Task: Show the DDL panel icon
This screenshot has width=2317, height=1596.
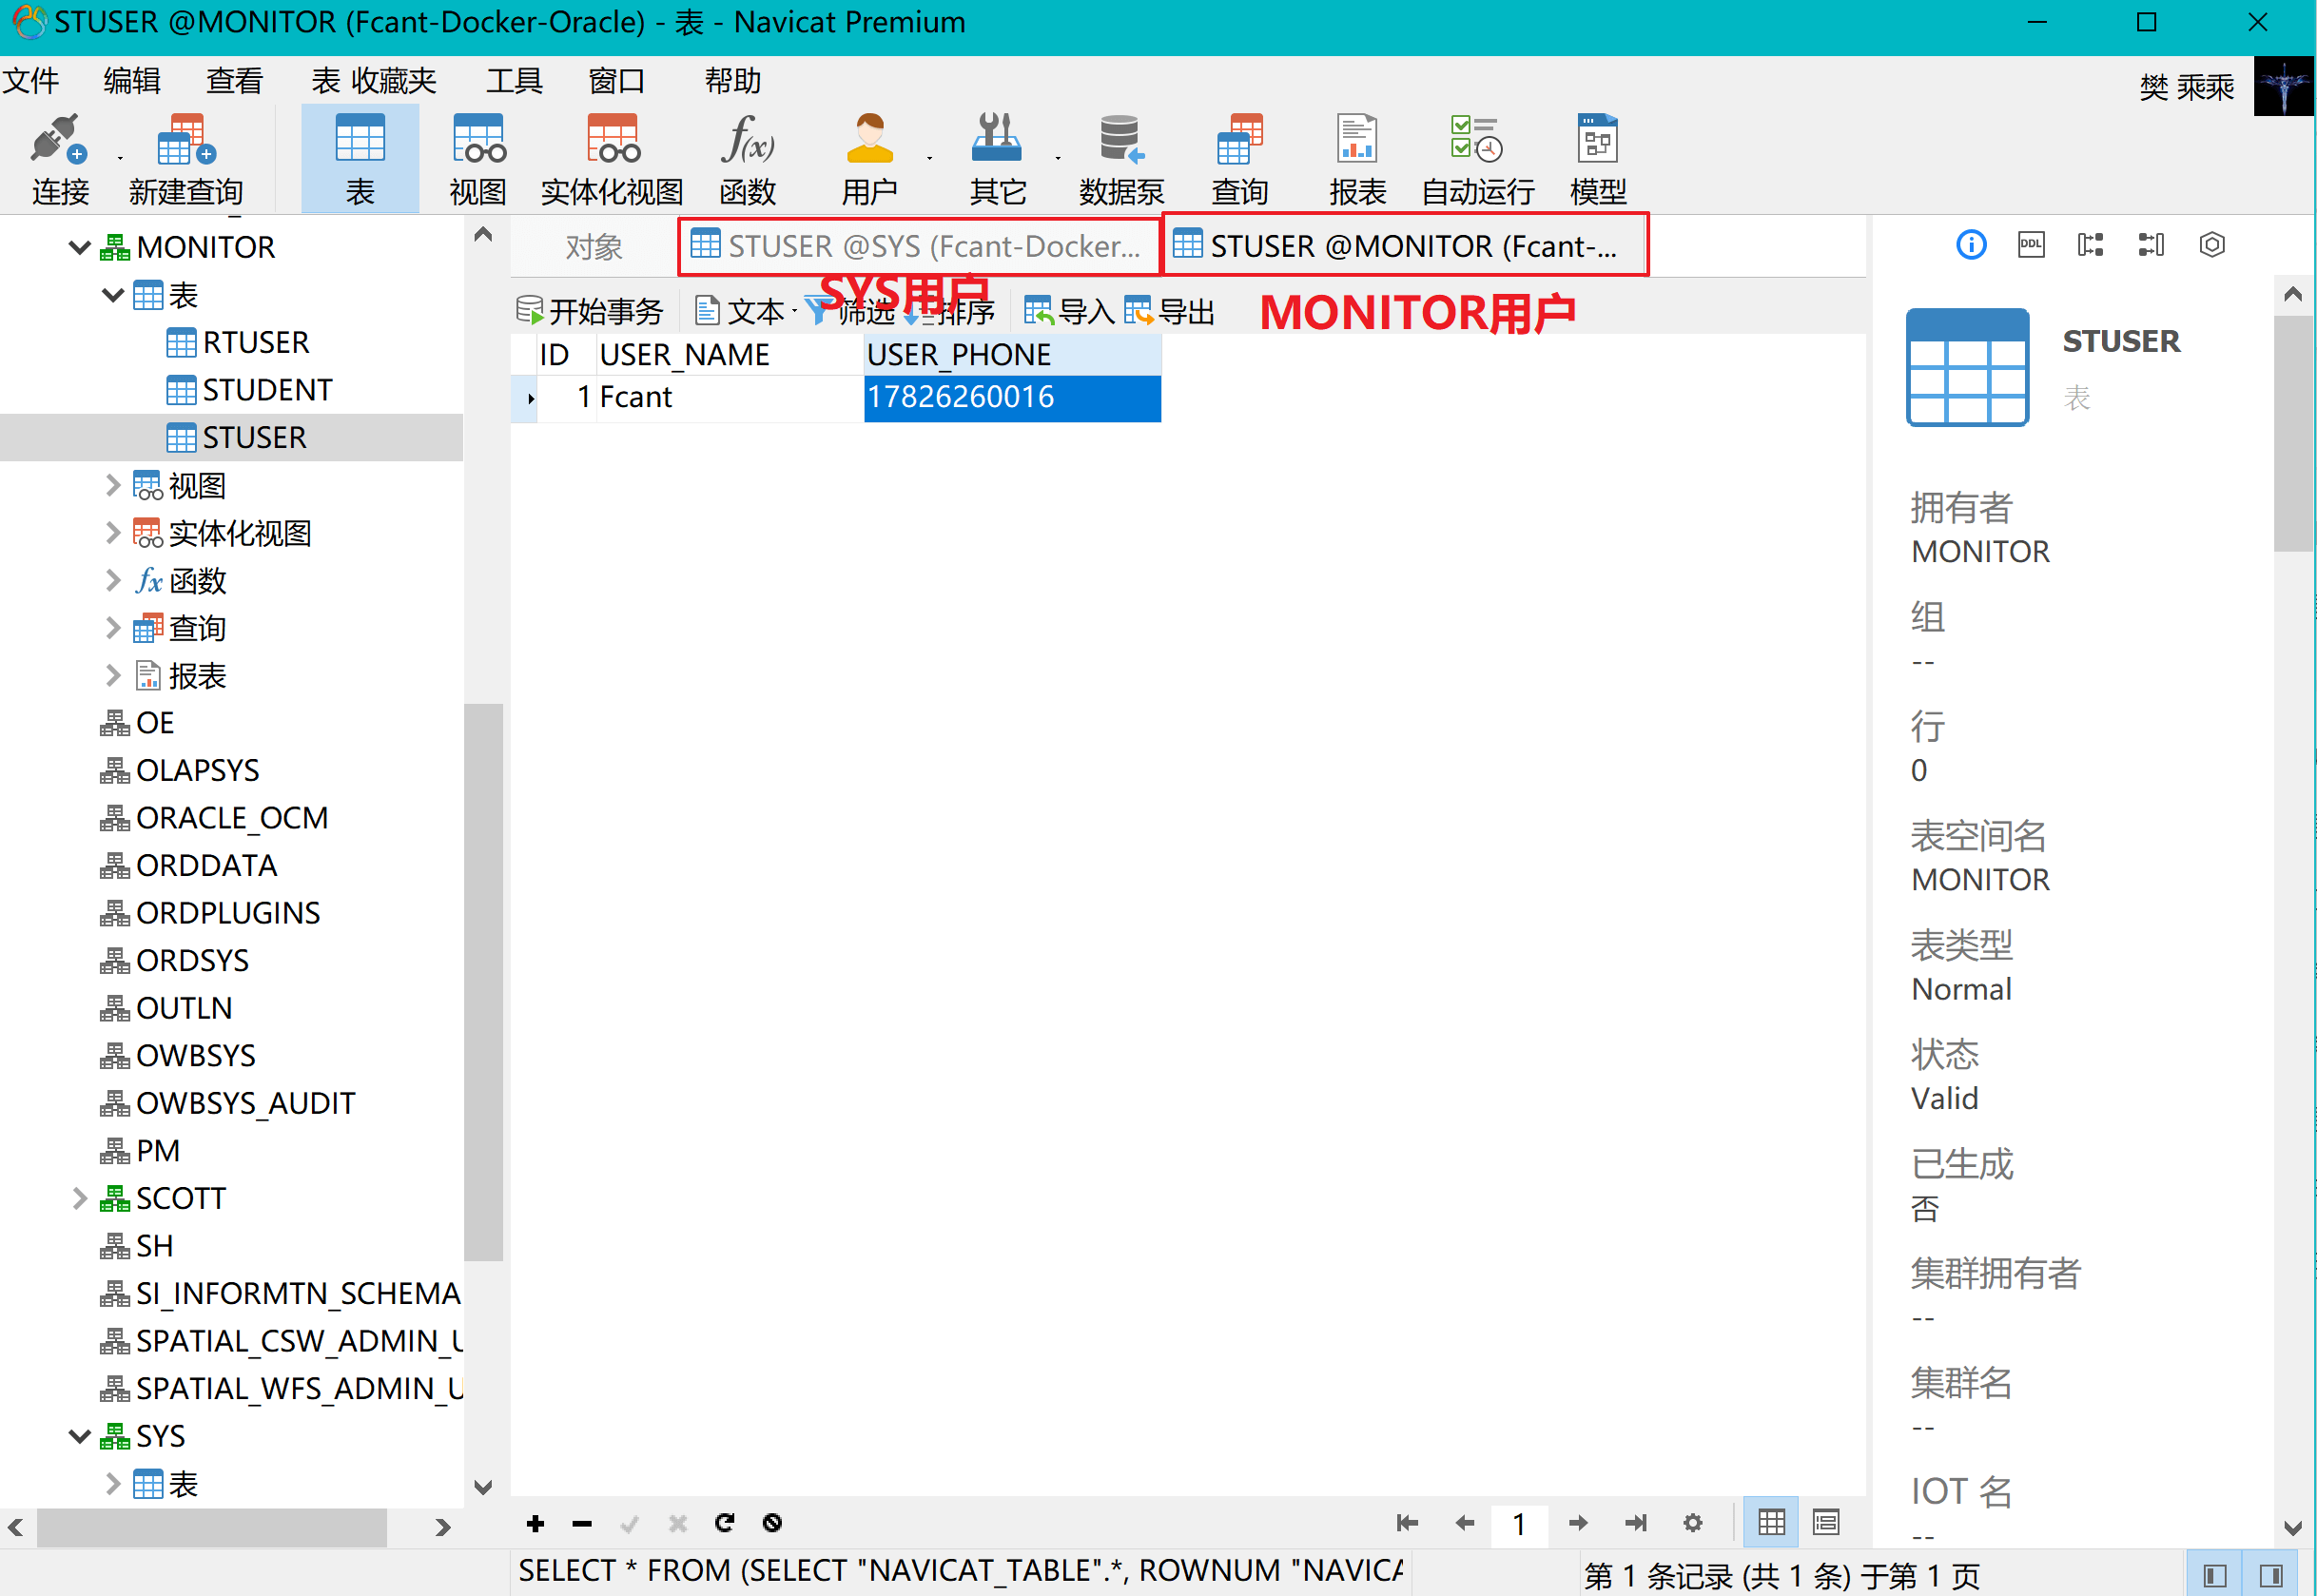Action: coord(2030,245)
